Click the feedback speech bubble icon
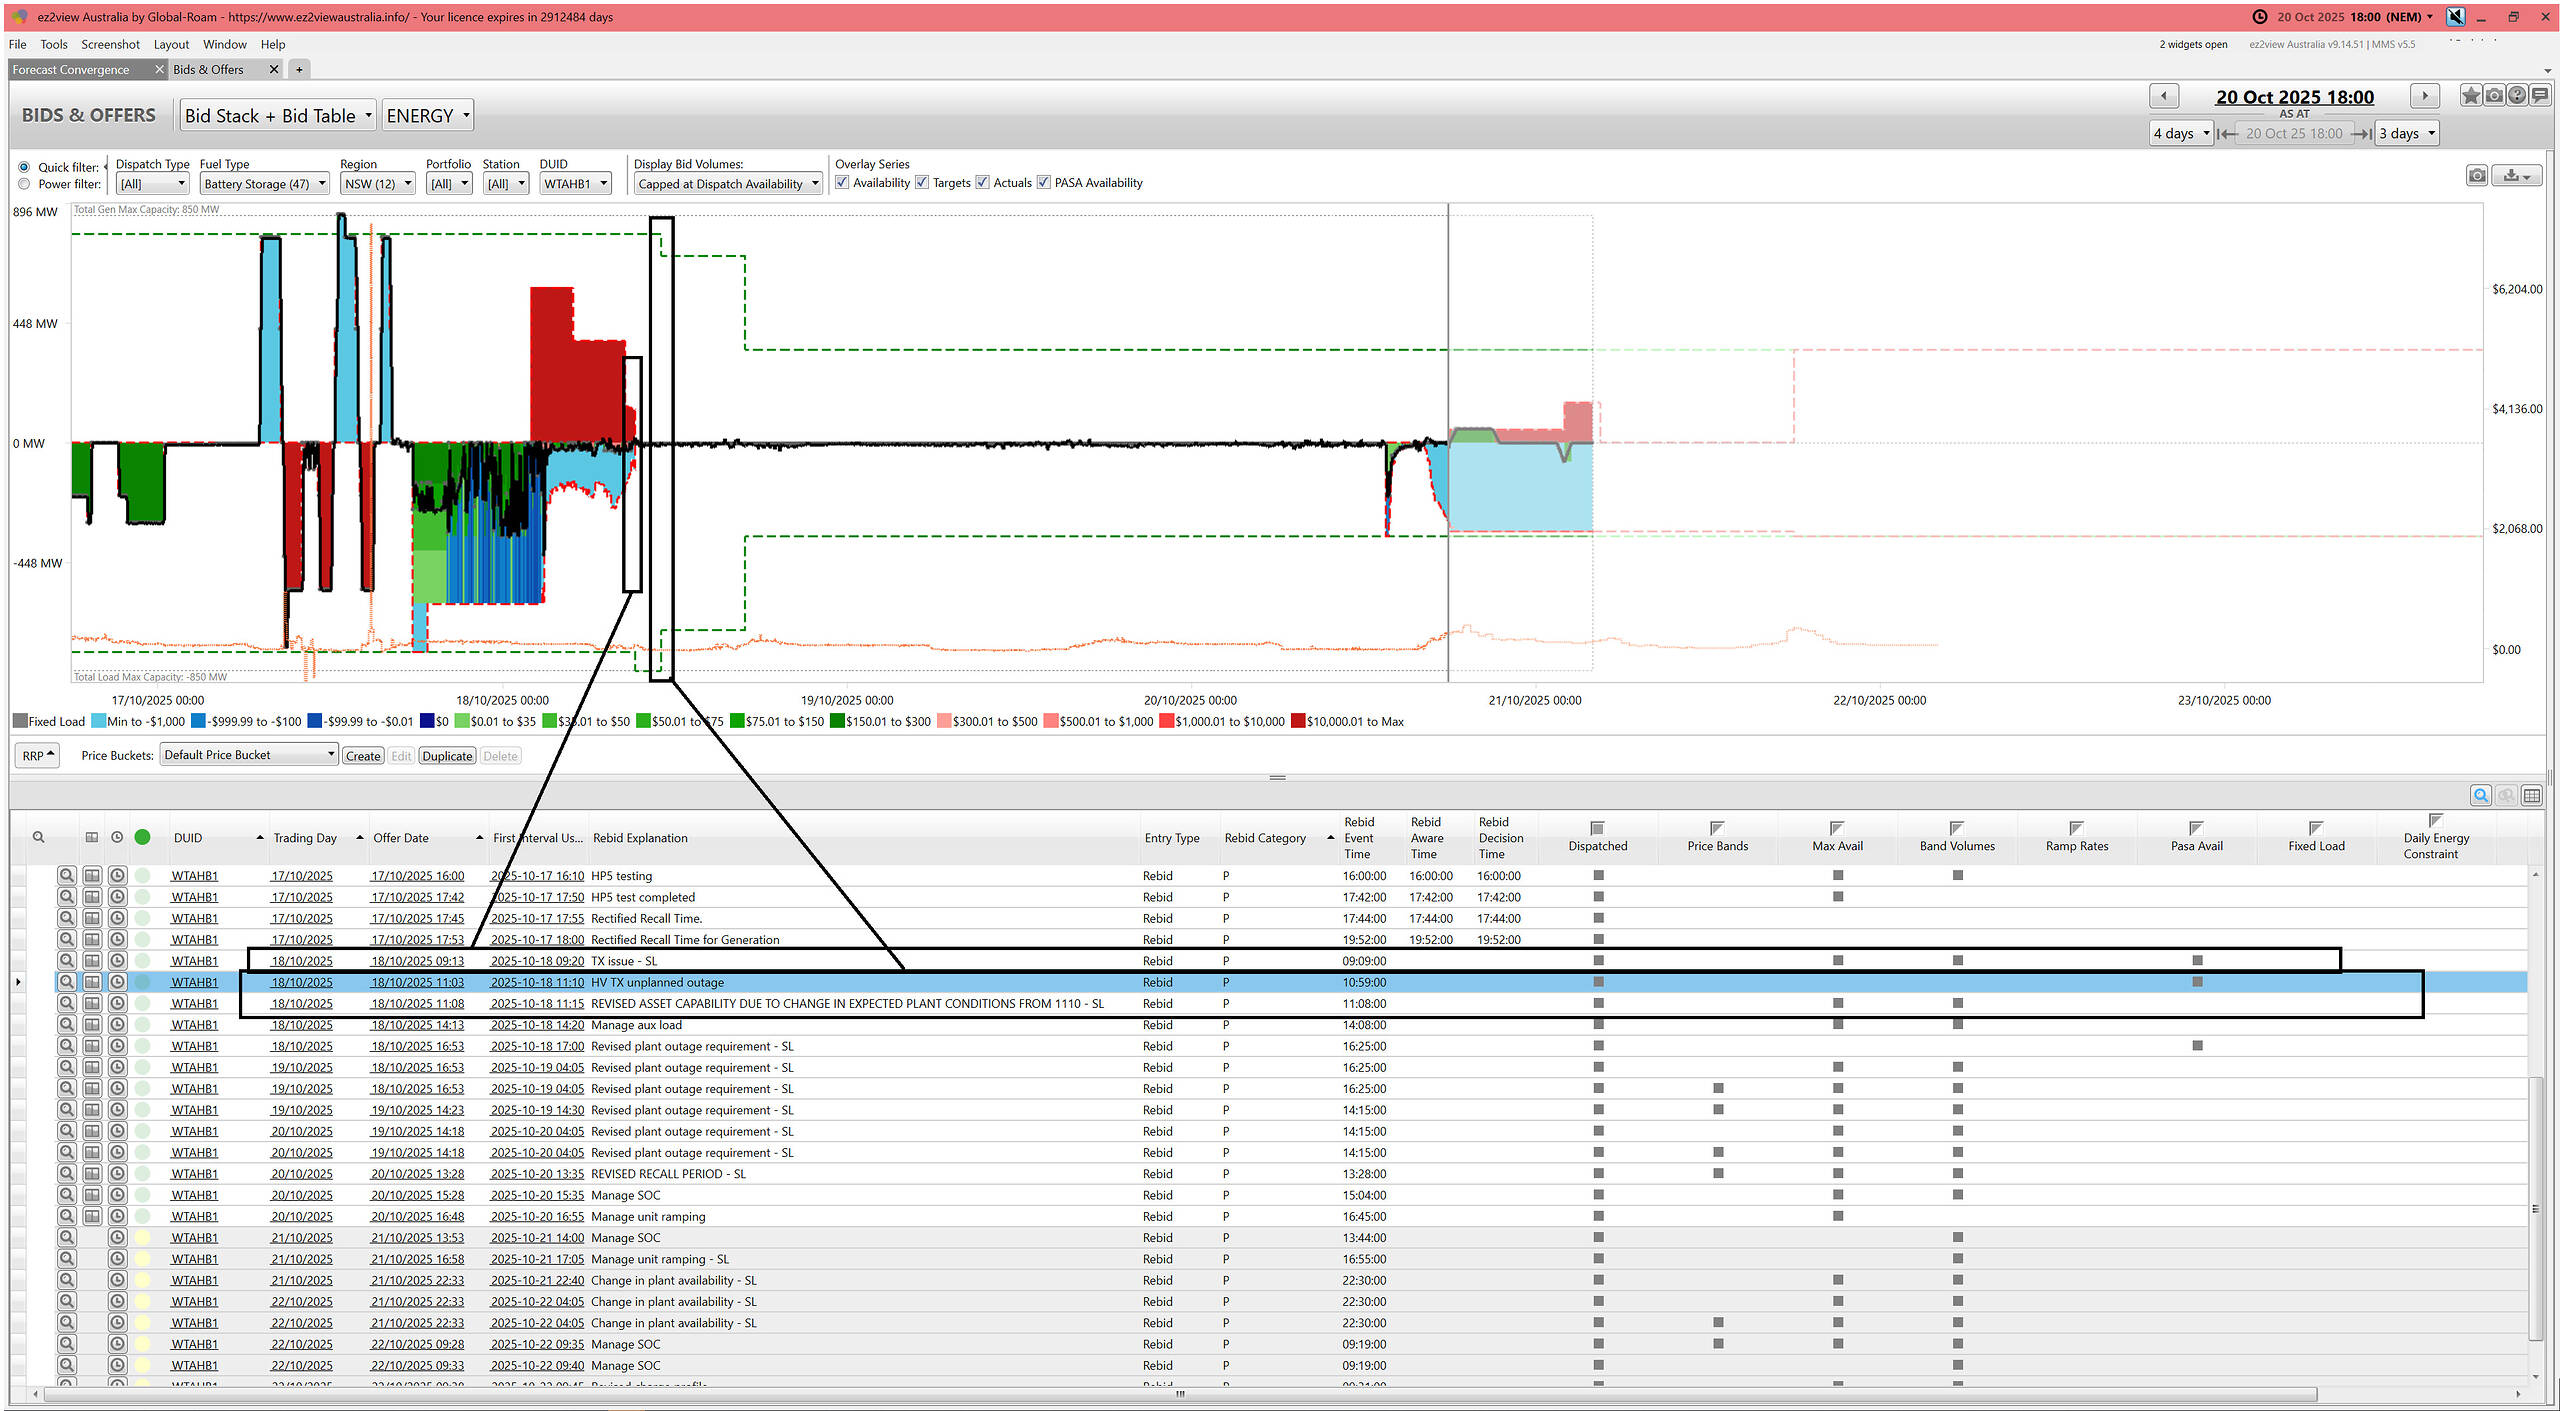Image resolution: width=2560 pixels, height=1411 pixels. [x=2540, y=96]
